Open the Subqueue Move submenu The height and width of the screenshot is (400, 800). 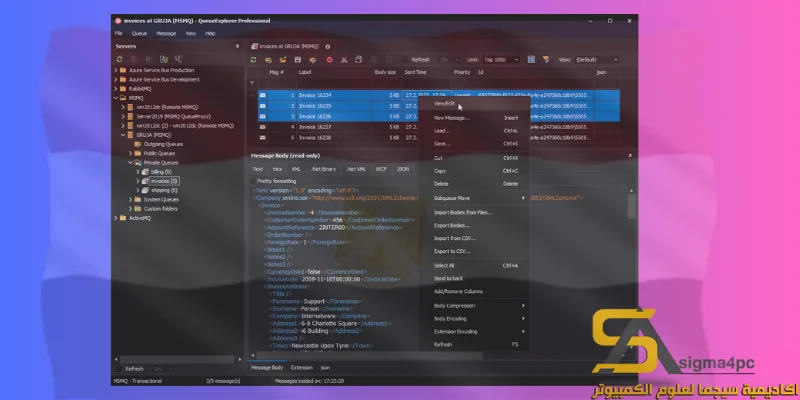click(474, 198)
